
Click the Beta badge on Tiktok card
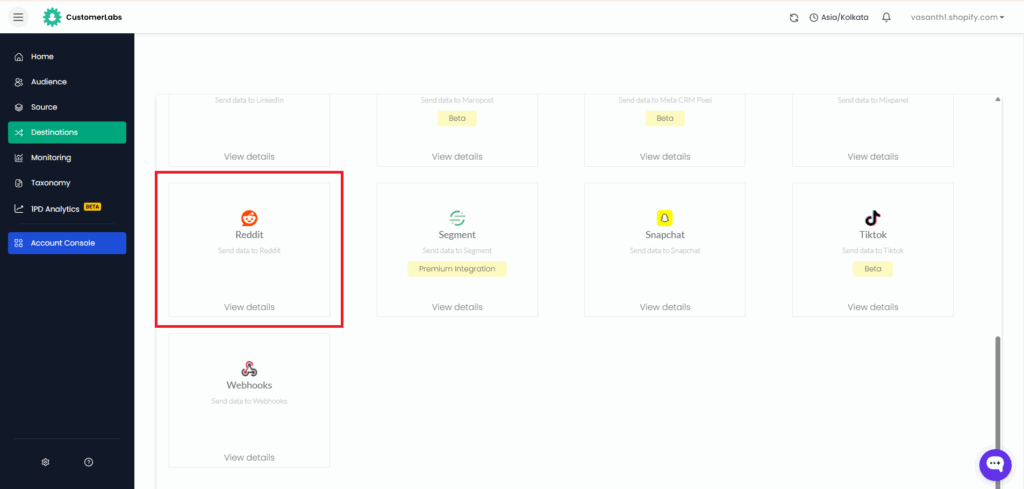coord(872,269)
